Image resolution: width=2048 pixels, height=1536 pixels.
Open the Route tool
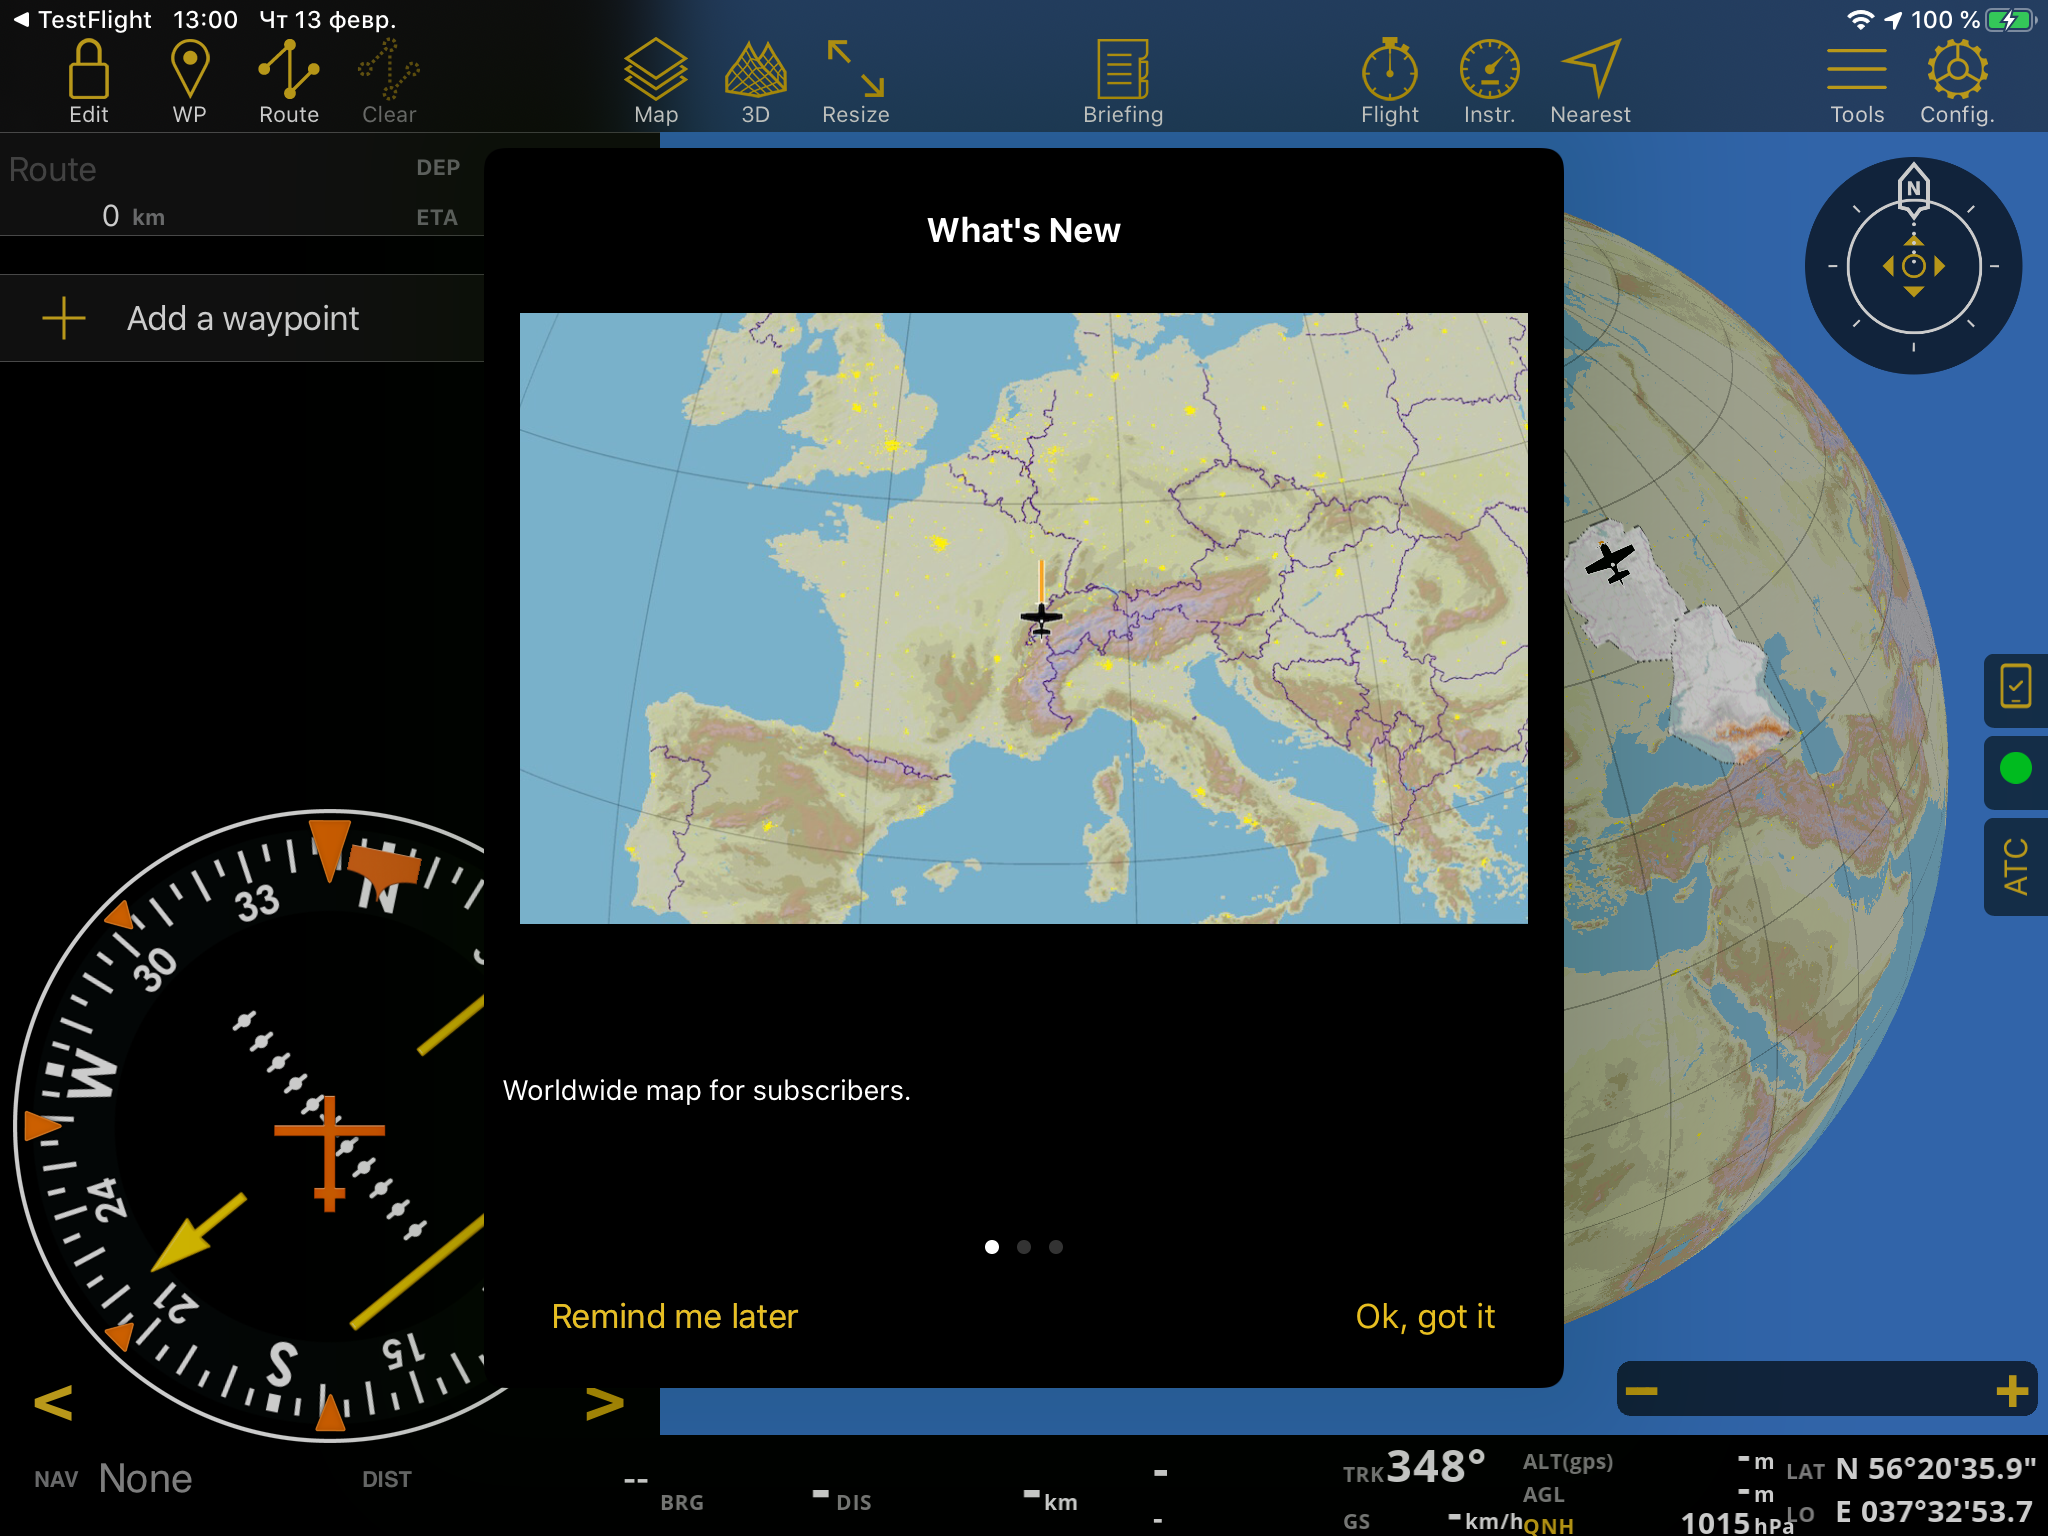(289, 82)
